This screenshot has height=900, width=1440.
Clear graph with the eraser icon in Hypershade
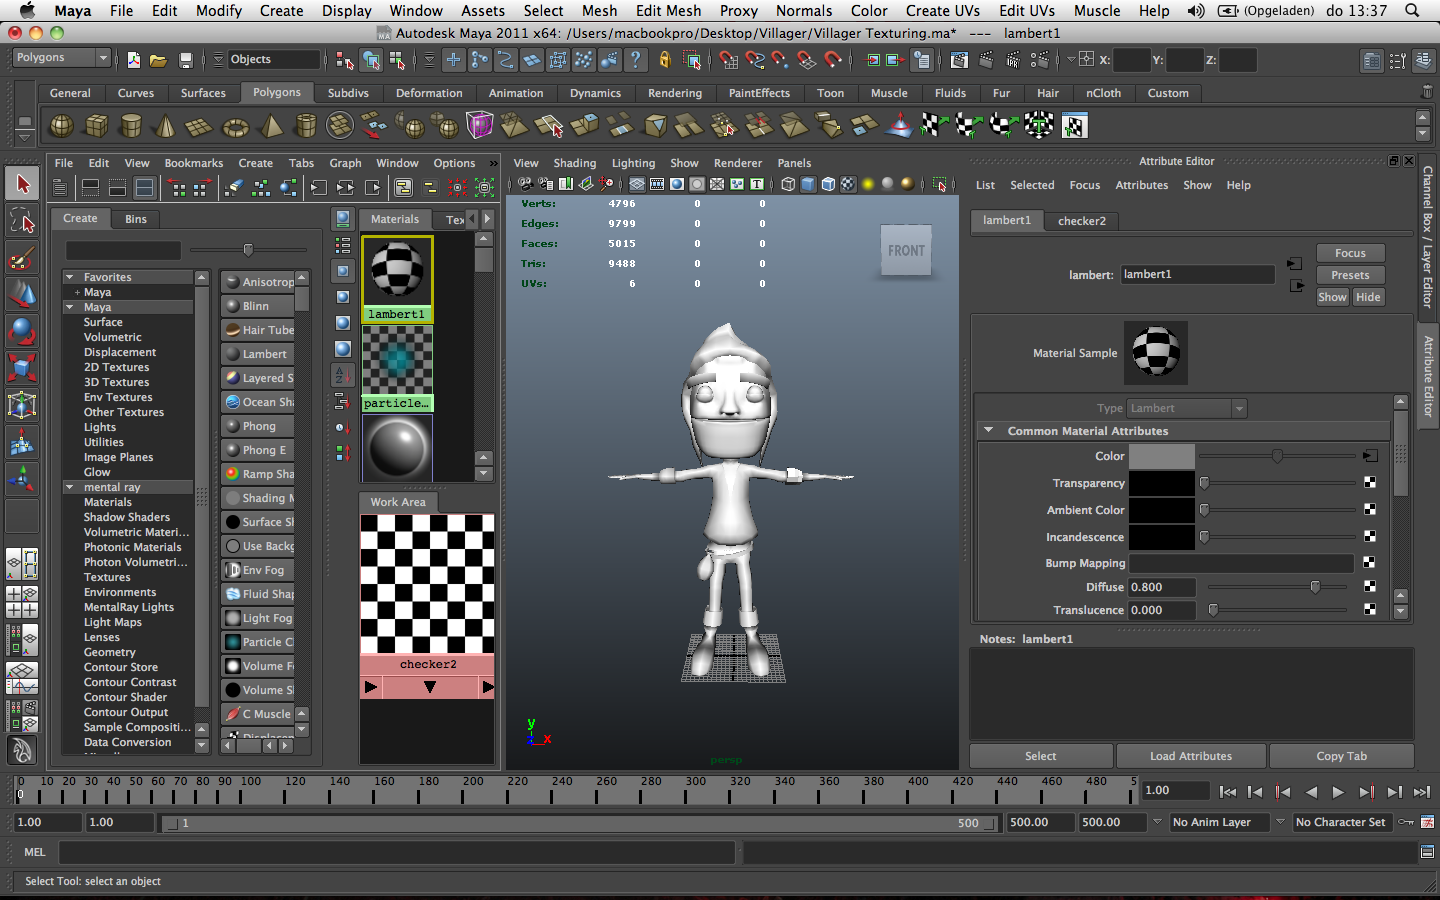tap(234, 187)
